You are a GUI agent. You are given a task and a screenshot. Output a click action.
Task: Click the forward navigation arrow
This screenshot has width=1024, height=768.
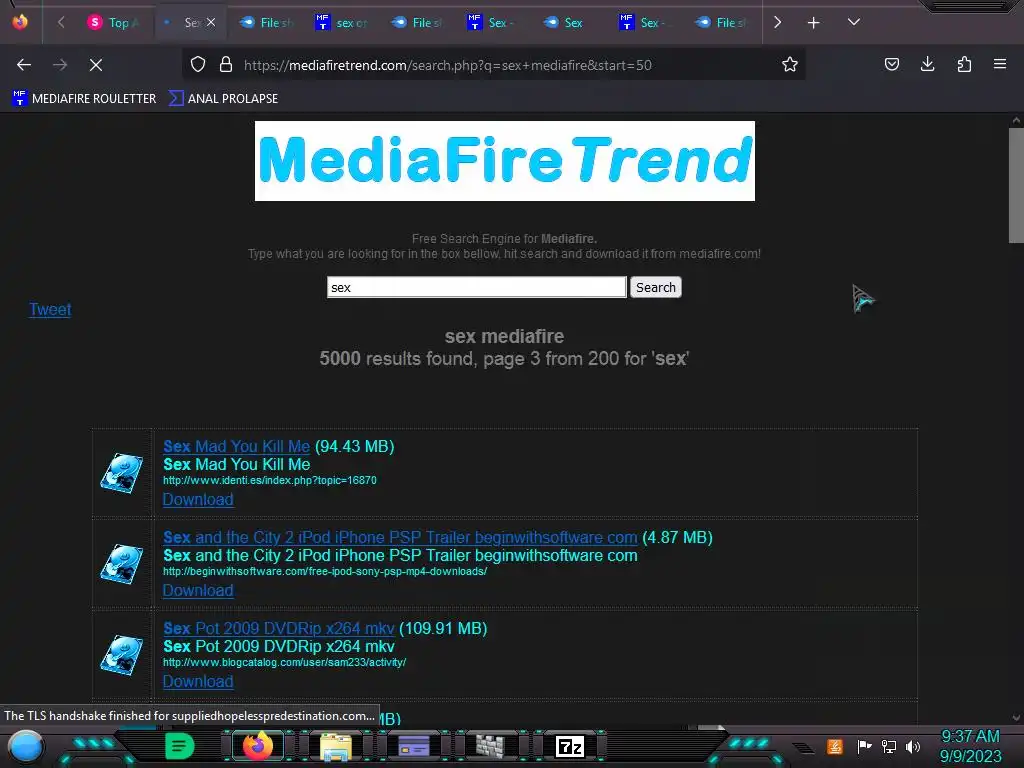60,65
